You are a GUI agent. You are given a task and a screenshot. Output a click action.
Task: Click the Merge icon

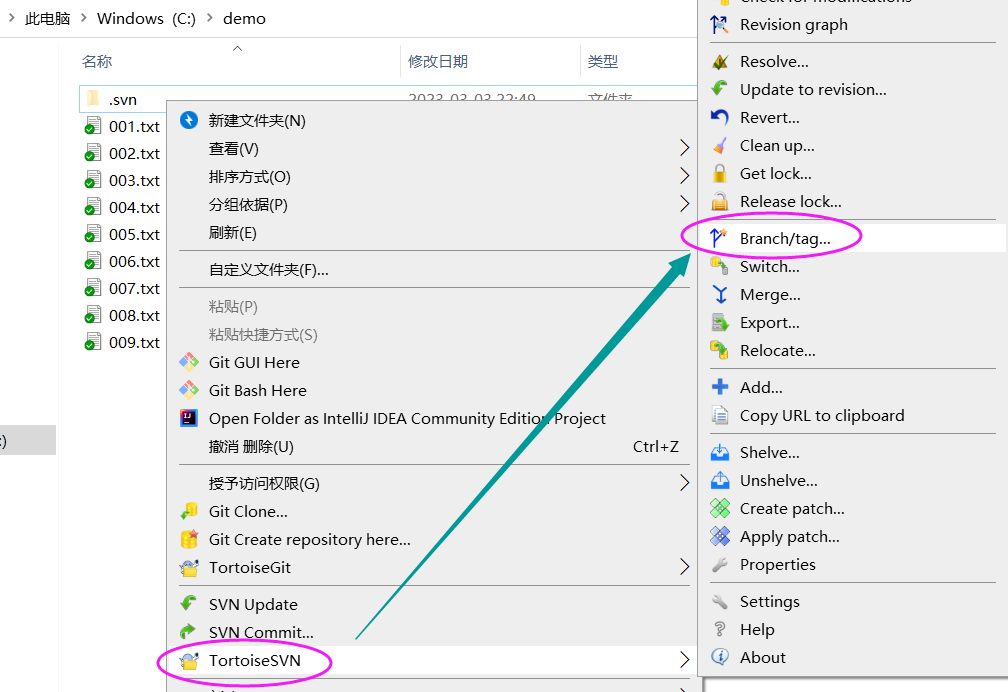pos(720,295)
